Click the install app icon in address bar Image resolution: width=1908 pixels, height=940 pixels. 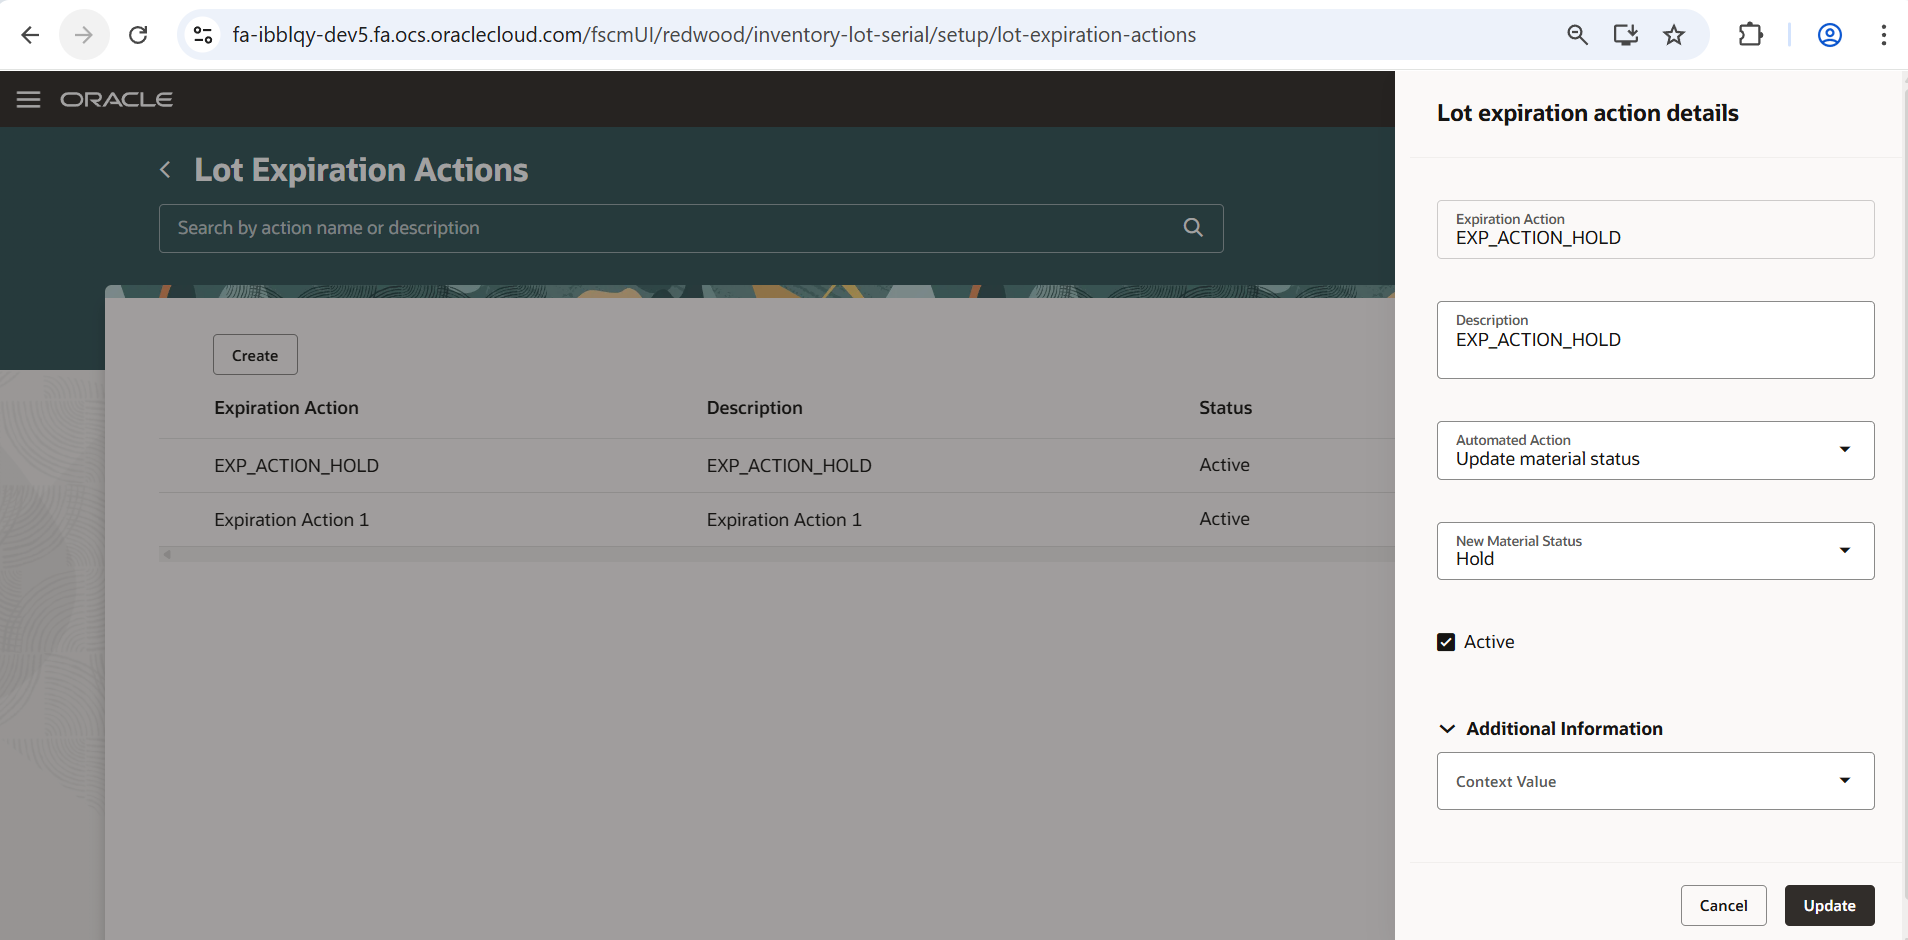(x=1626, y=35)
